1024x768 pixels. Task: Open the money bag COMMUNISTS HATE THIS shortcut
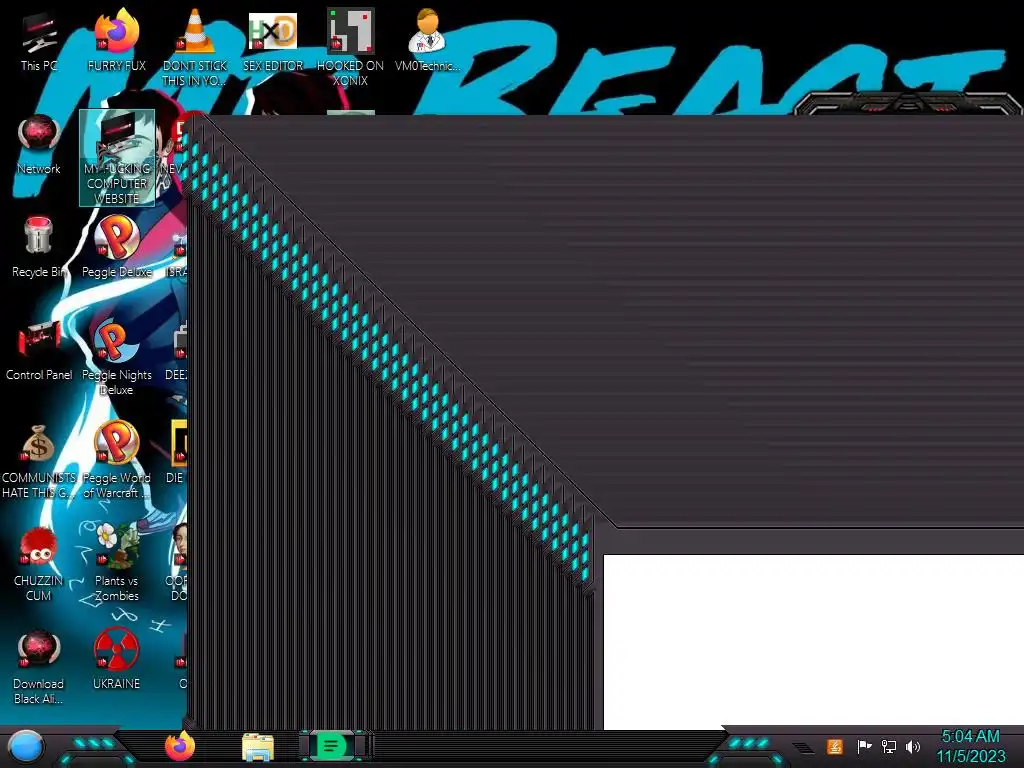[39, 461]
